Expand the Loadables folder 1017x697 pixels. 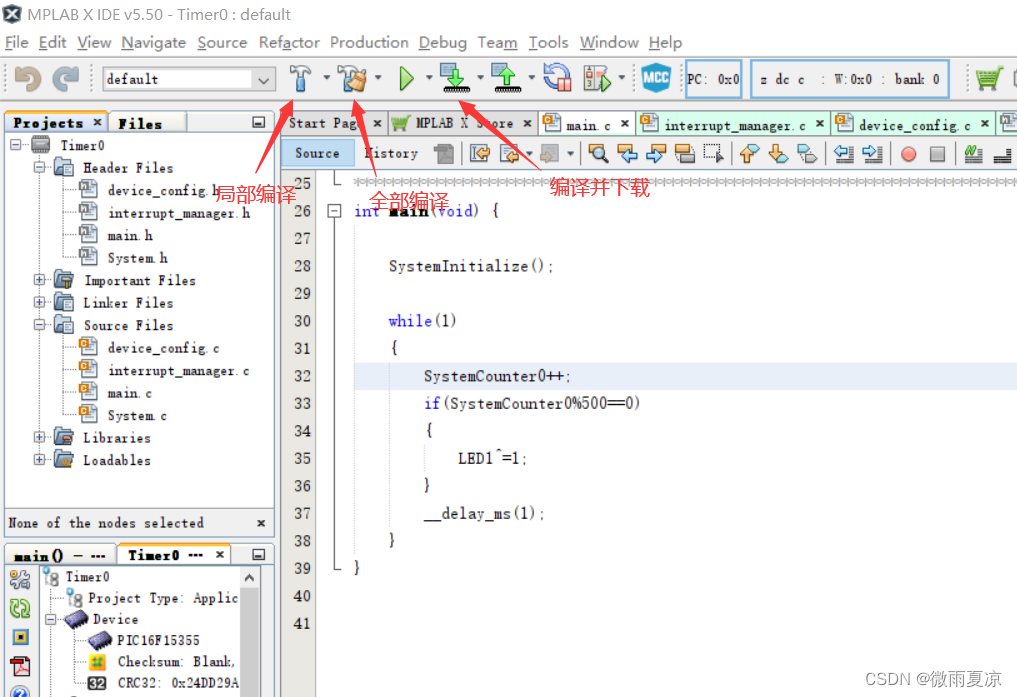(40, 460)
